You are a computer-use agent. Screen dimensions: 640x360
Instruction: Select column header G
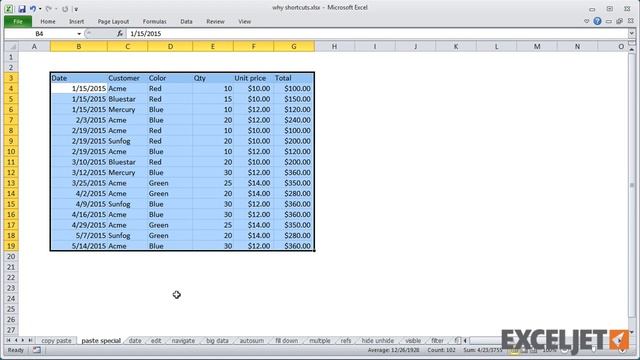coord(294,47)
